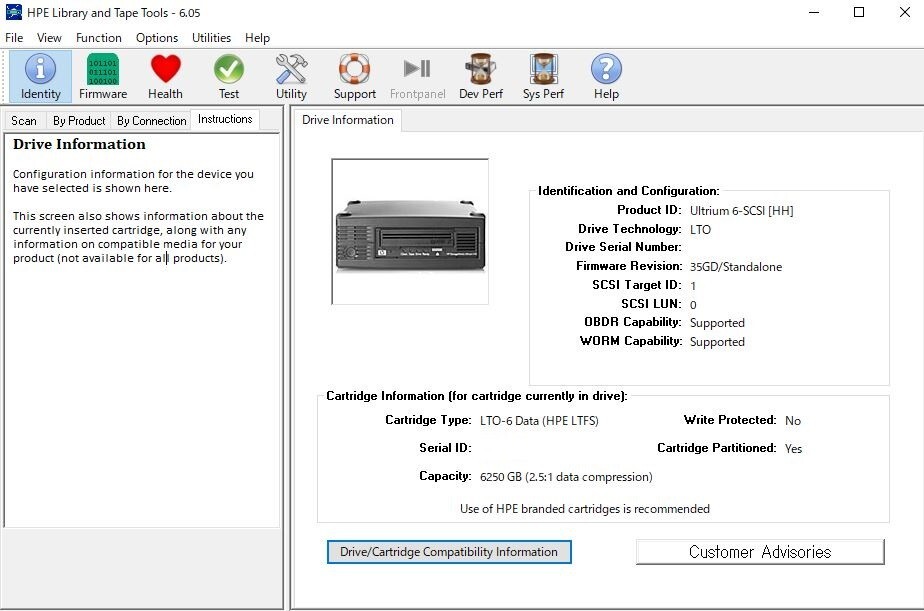Open the Help menu in menu bar
Viewport: 924px width, 611px height.
(258, 38)
